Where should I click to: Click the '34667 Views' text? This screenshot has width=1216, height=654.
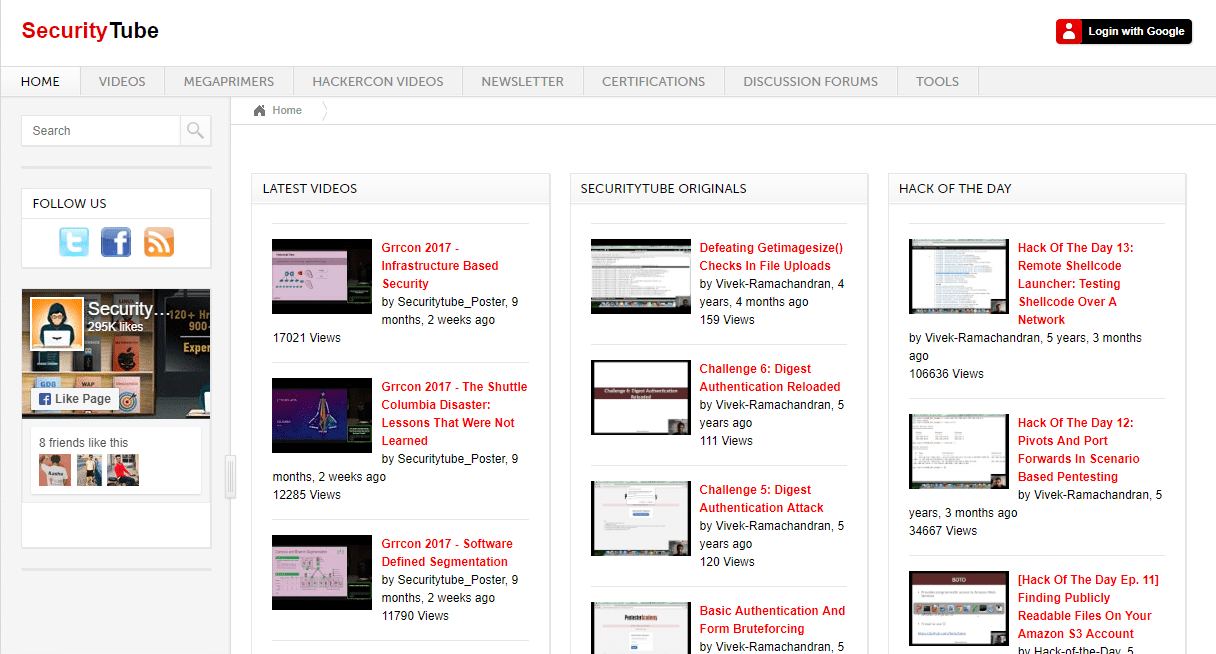coord(943,531)
